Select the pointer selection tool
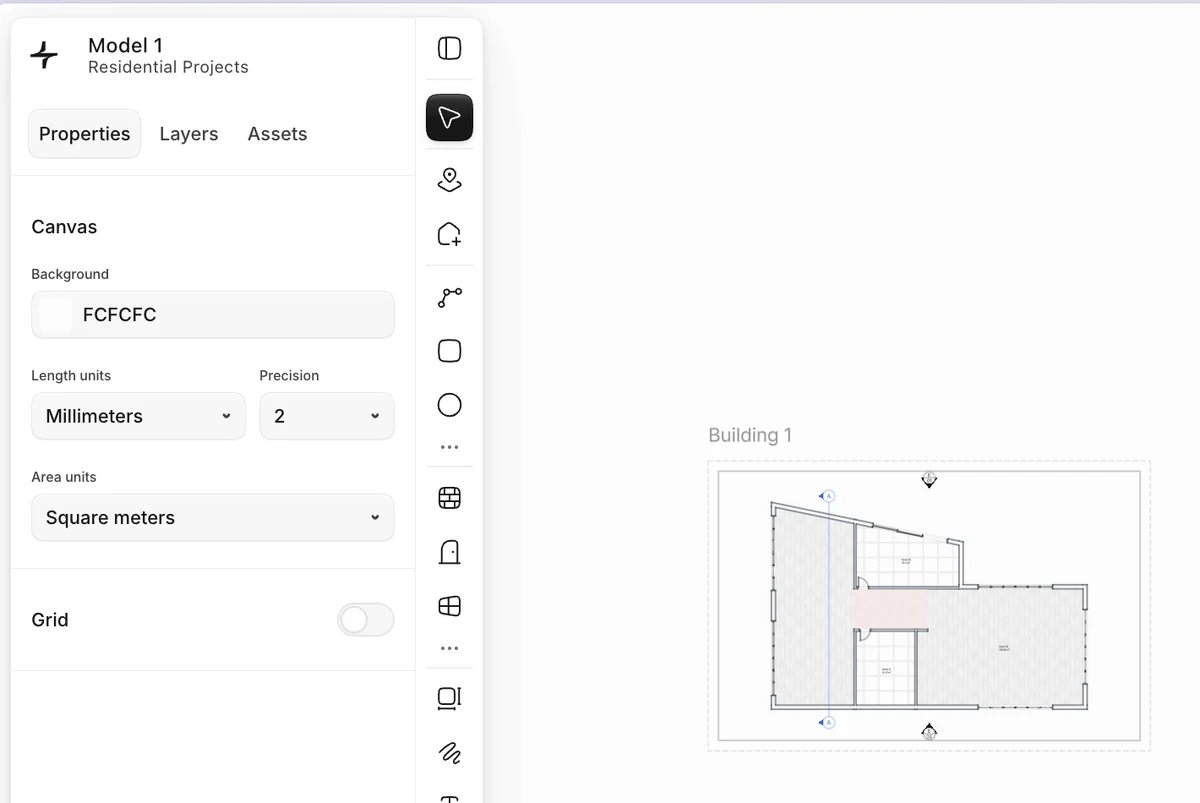The height and width of the screenshot is (803, 1200). click(x=450, y=118)
